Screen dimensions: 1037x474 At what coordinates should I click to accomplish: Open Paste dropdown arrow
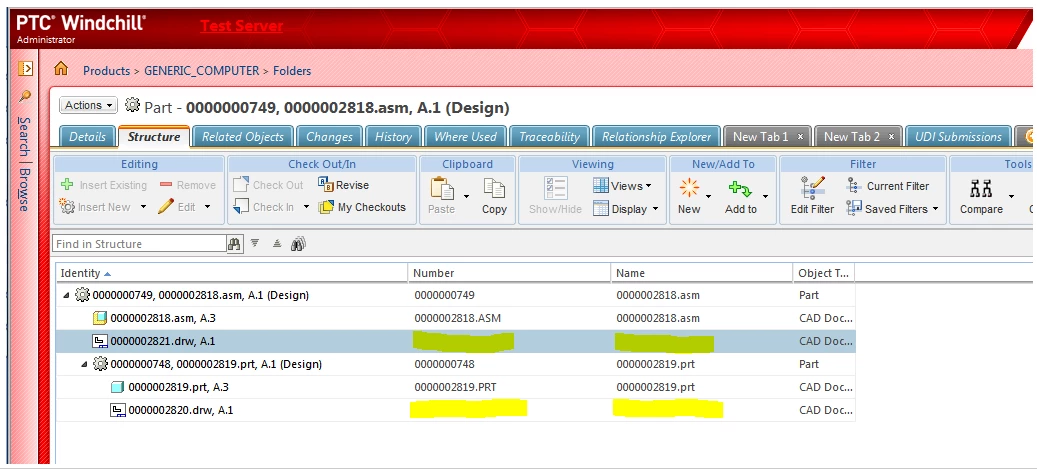pyautogui.click(x=466, y=196)
